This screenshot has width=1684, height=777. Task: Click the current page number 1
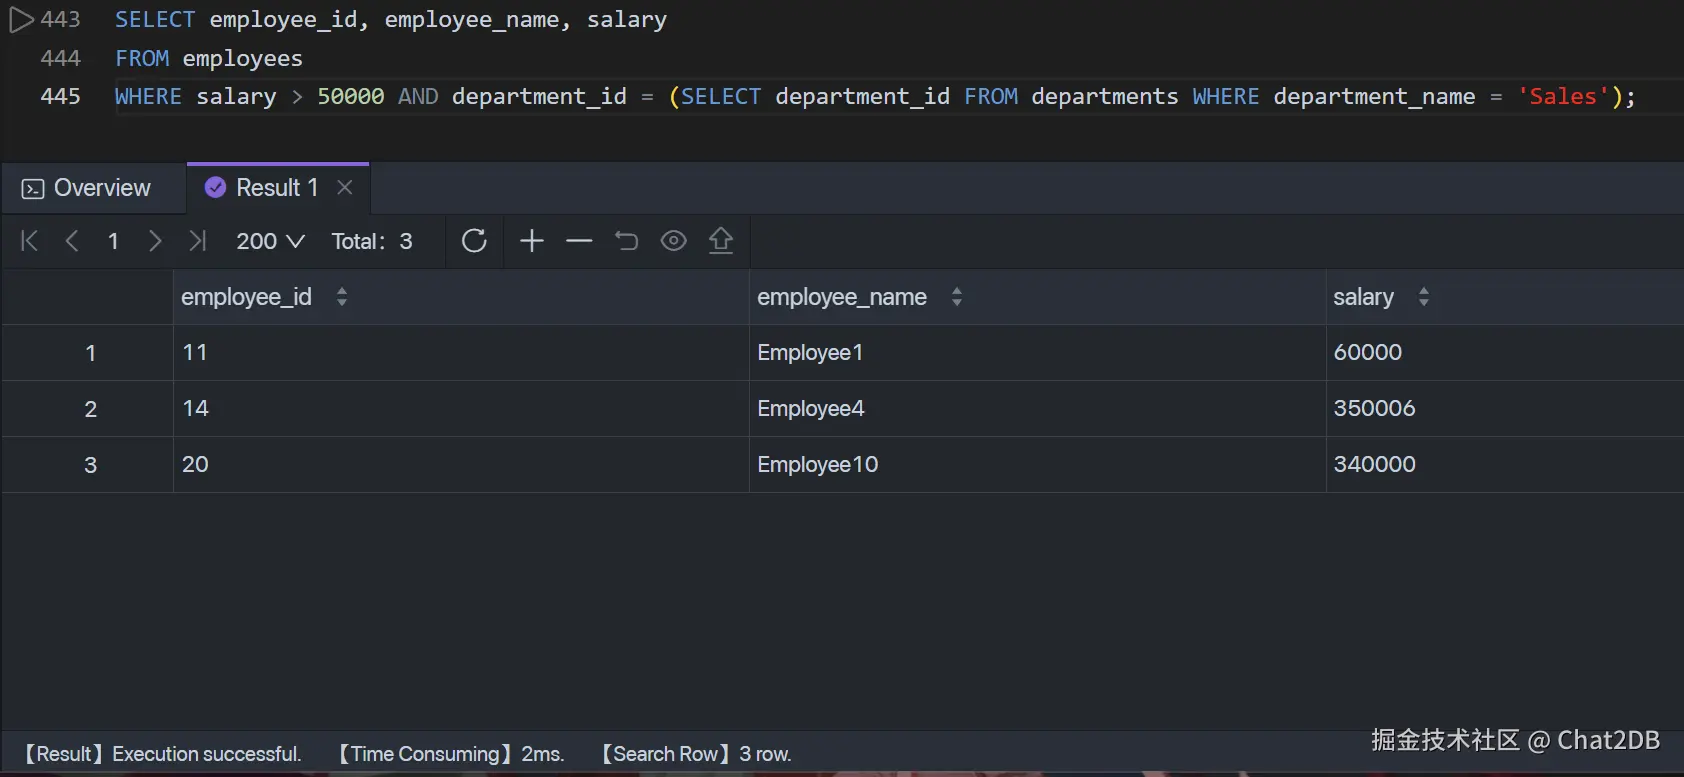pos(113,241)
